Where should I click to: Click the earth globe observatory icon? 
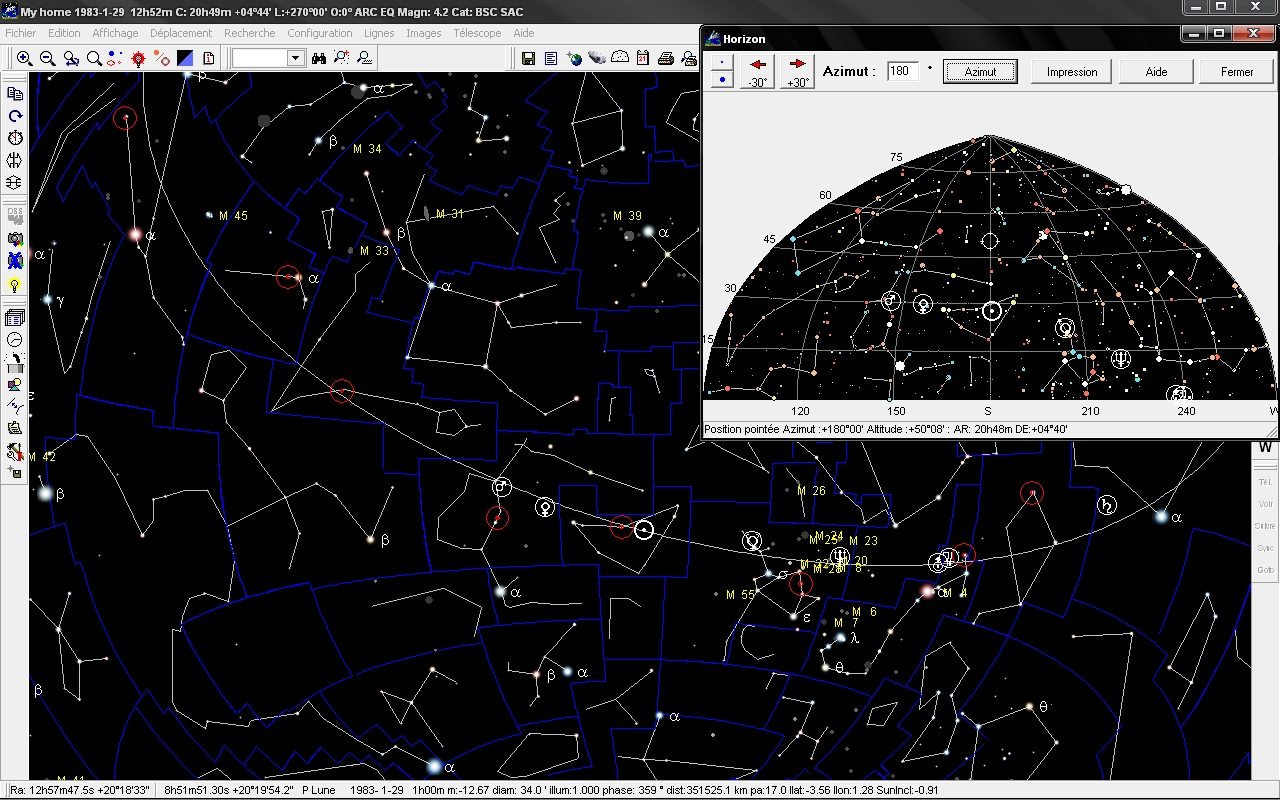(574, 59)
